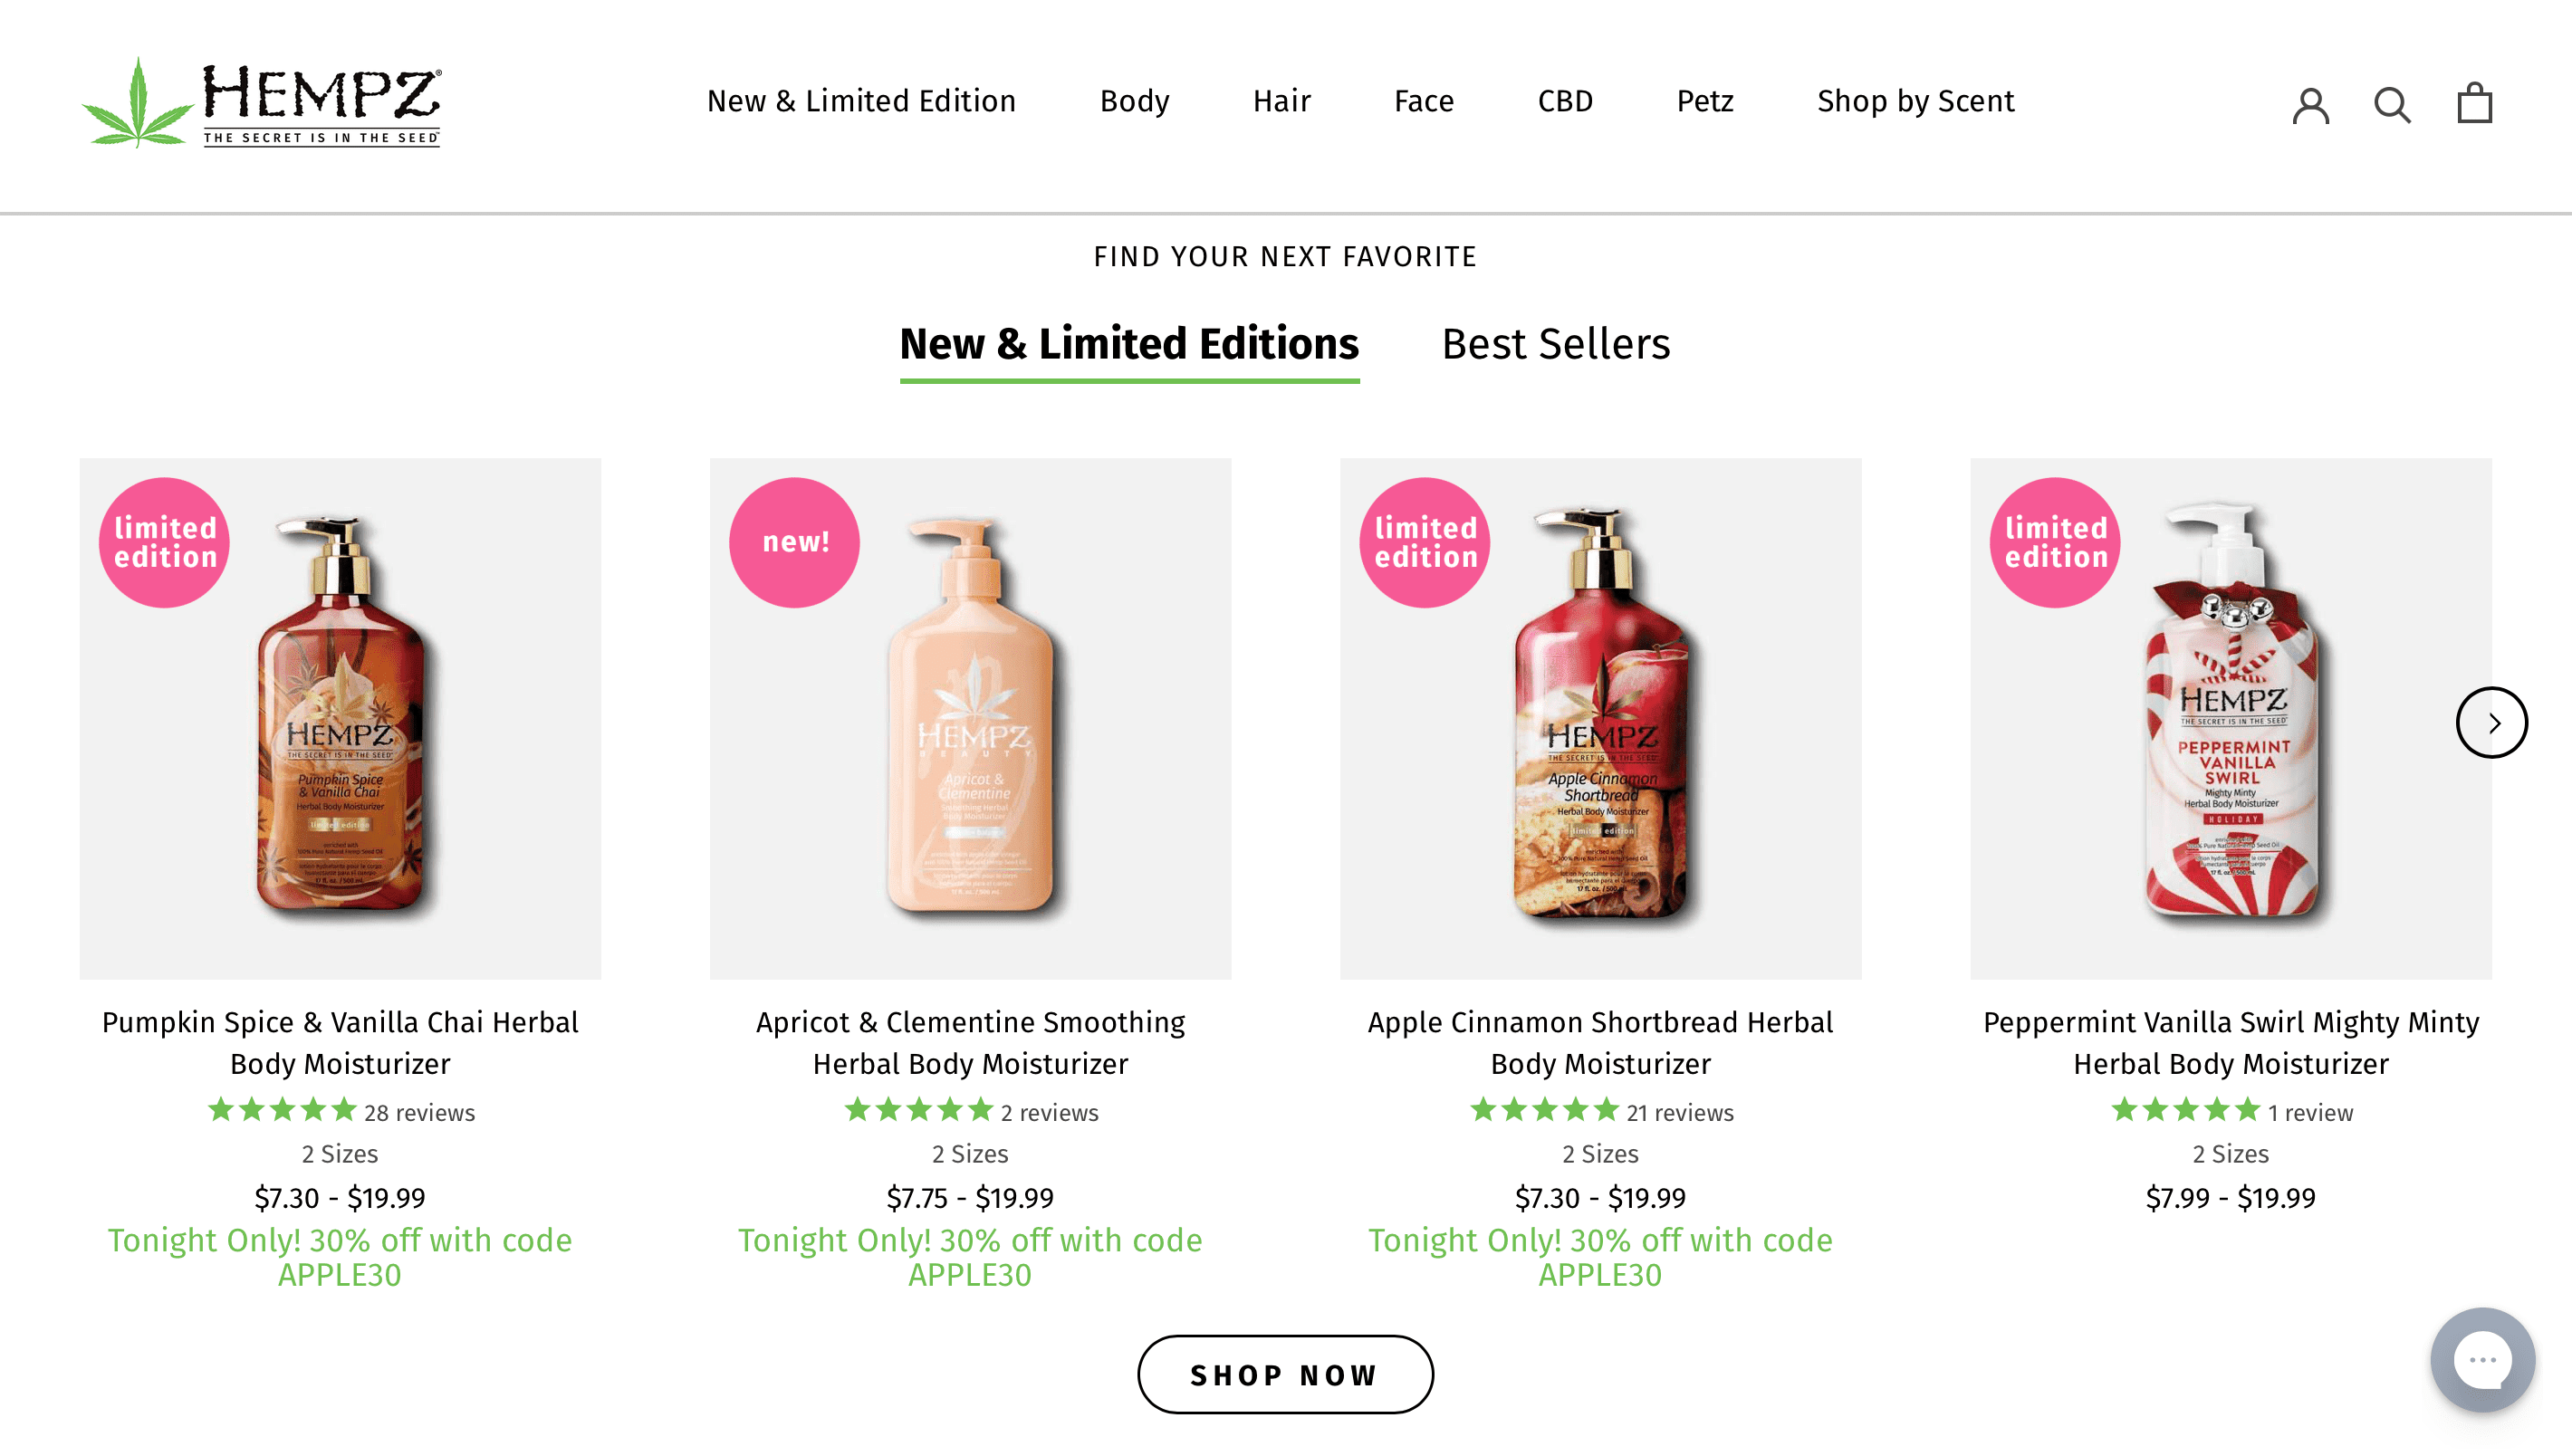Click the search magnifier icon
2572x1456 pixels.
click(x=2392, y=104)
